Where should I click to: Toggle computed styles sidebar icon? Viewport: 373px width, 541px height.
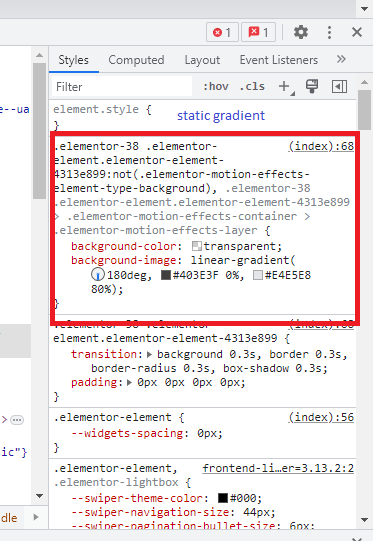pos(340,86)
